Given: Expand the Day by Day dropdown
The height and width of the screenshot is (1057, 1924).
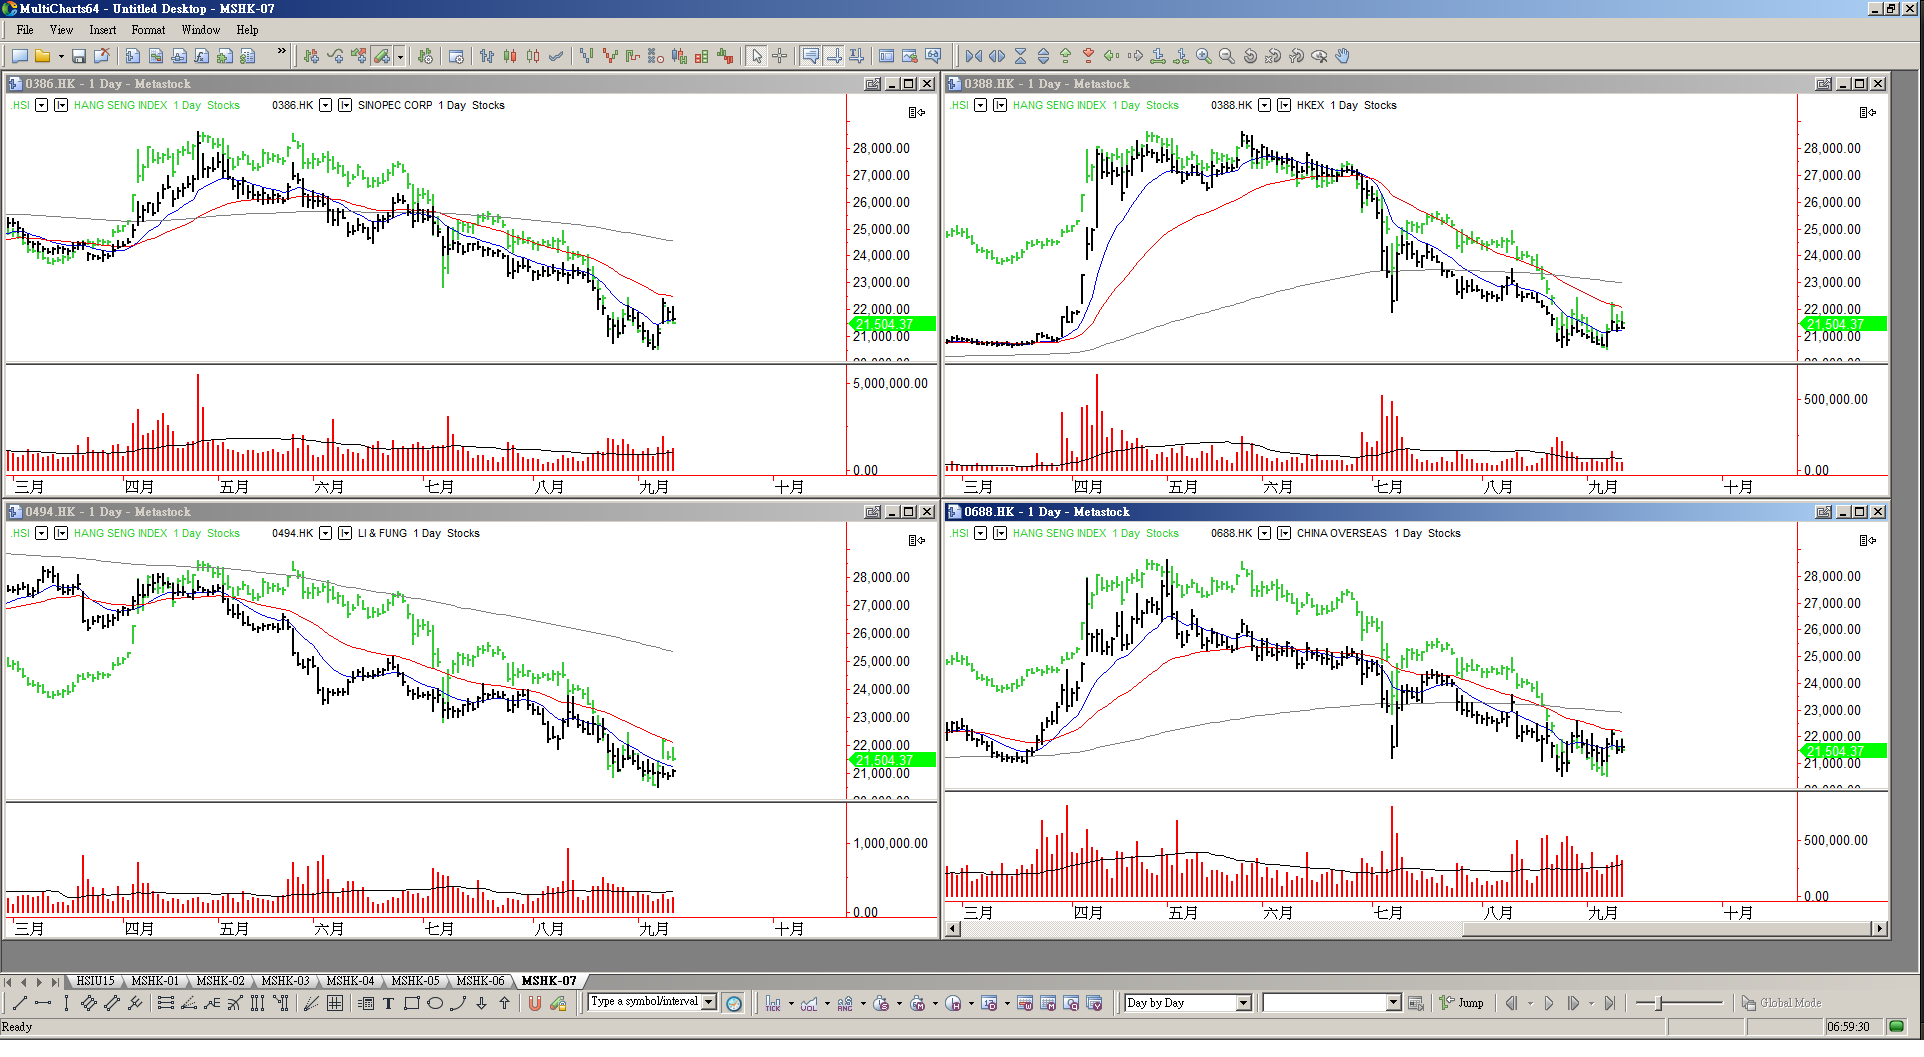Looking at the screenshot, I should click(1243, 1003).
